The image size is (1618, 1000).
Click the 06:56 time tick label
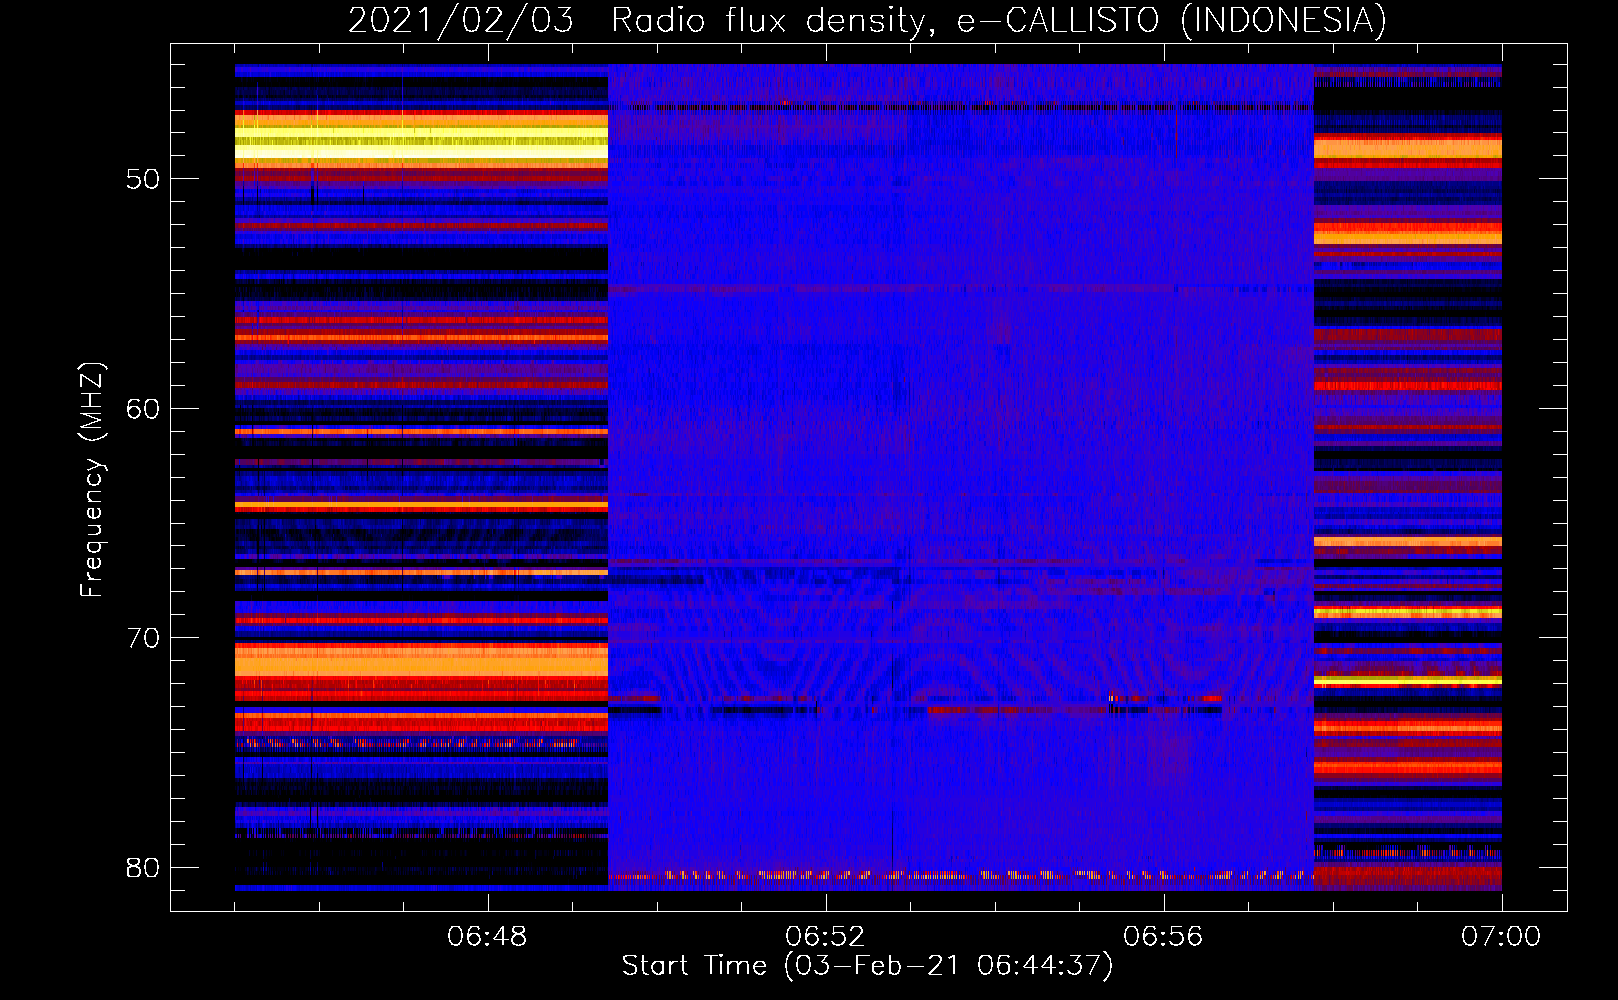click(x=1163, y=936)
